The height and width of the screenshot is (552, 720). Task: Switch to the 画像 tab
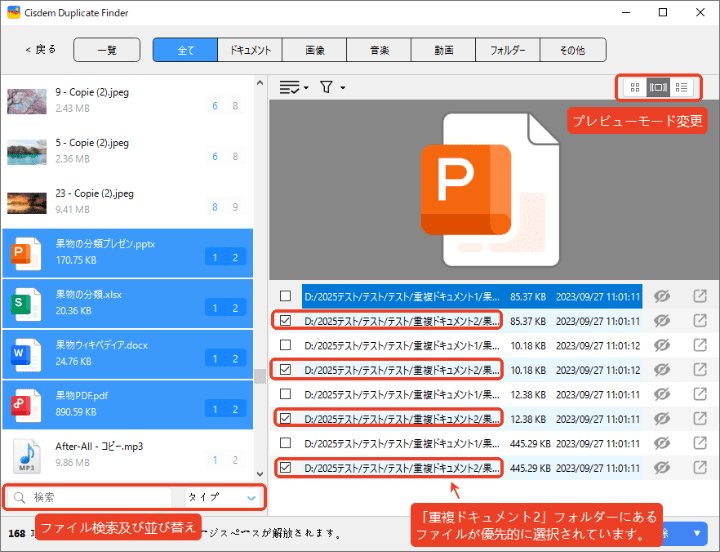[x=315, y=49]
